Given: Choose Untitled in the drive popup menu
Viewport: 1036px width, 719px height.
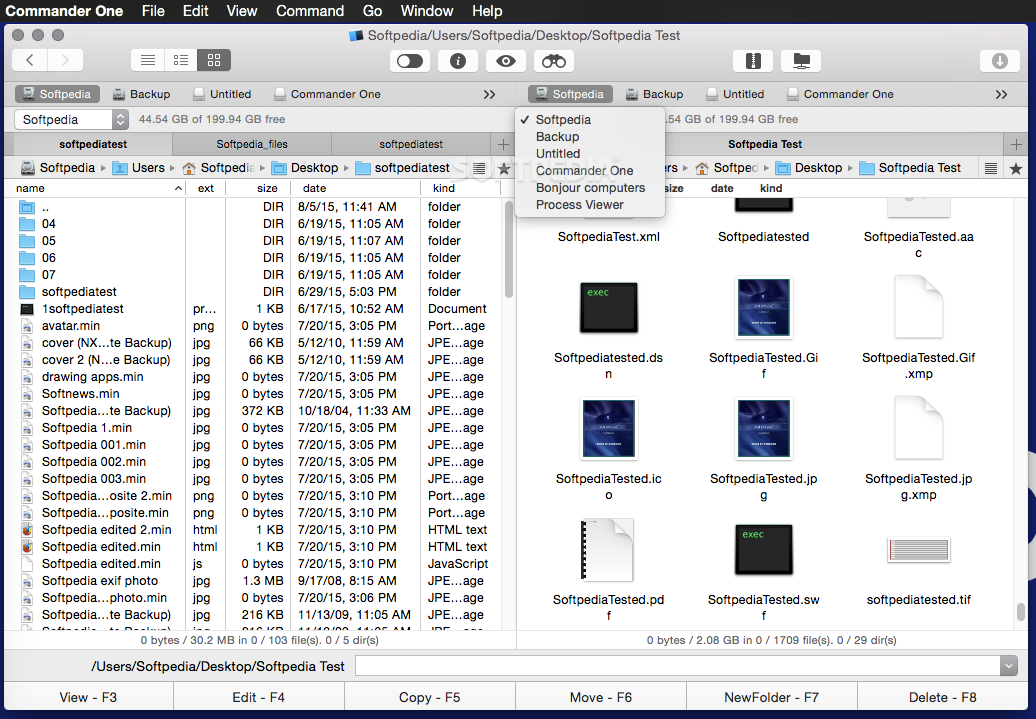Looking at the screenshot, I should point(589,154).
